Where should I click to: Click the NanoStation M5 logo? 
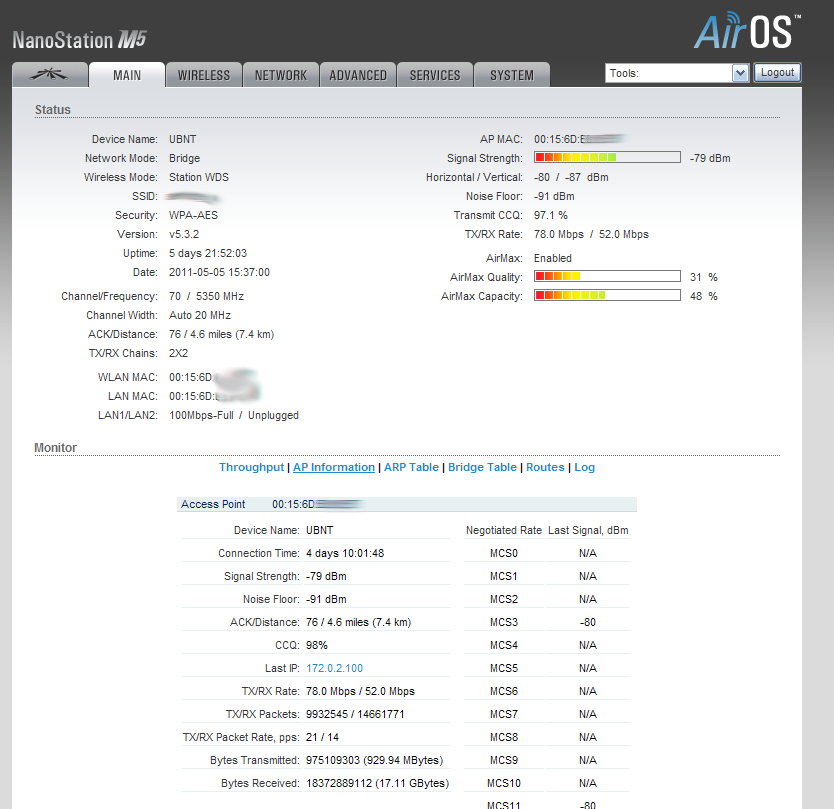click(79, 40)
